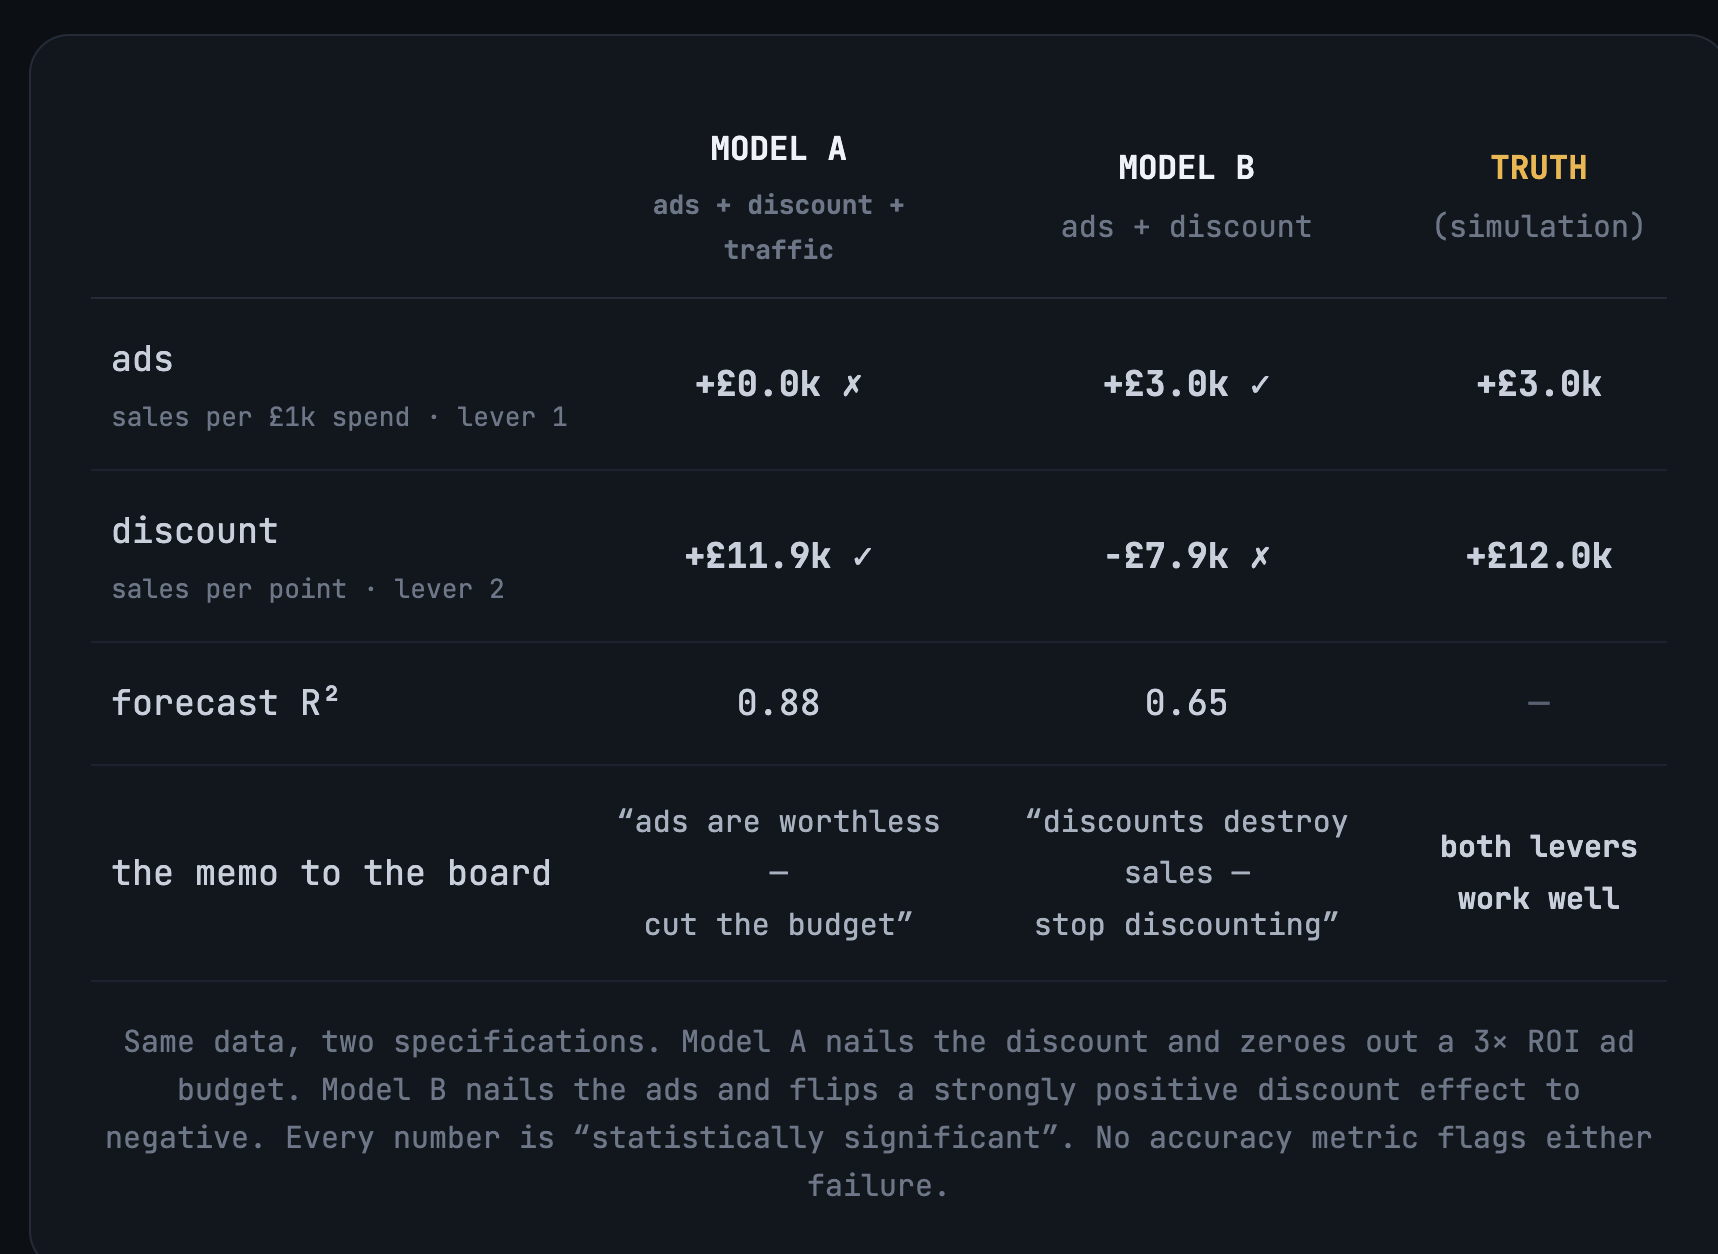Click the truth ads value +£3.0k

(x=1538, y=385)
